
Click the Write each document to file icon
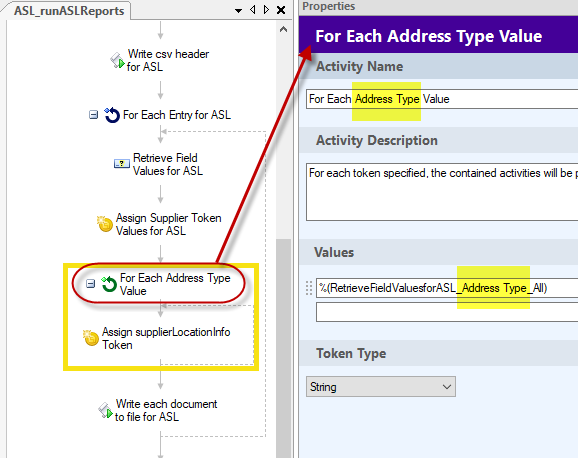[105, 410]
